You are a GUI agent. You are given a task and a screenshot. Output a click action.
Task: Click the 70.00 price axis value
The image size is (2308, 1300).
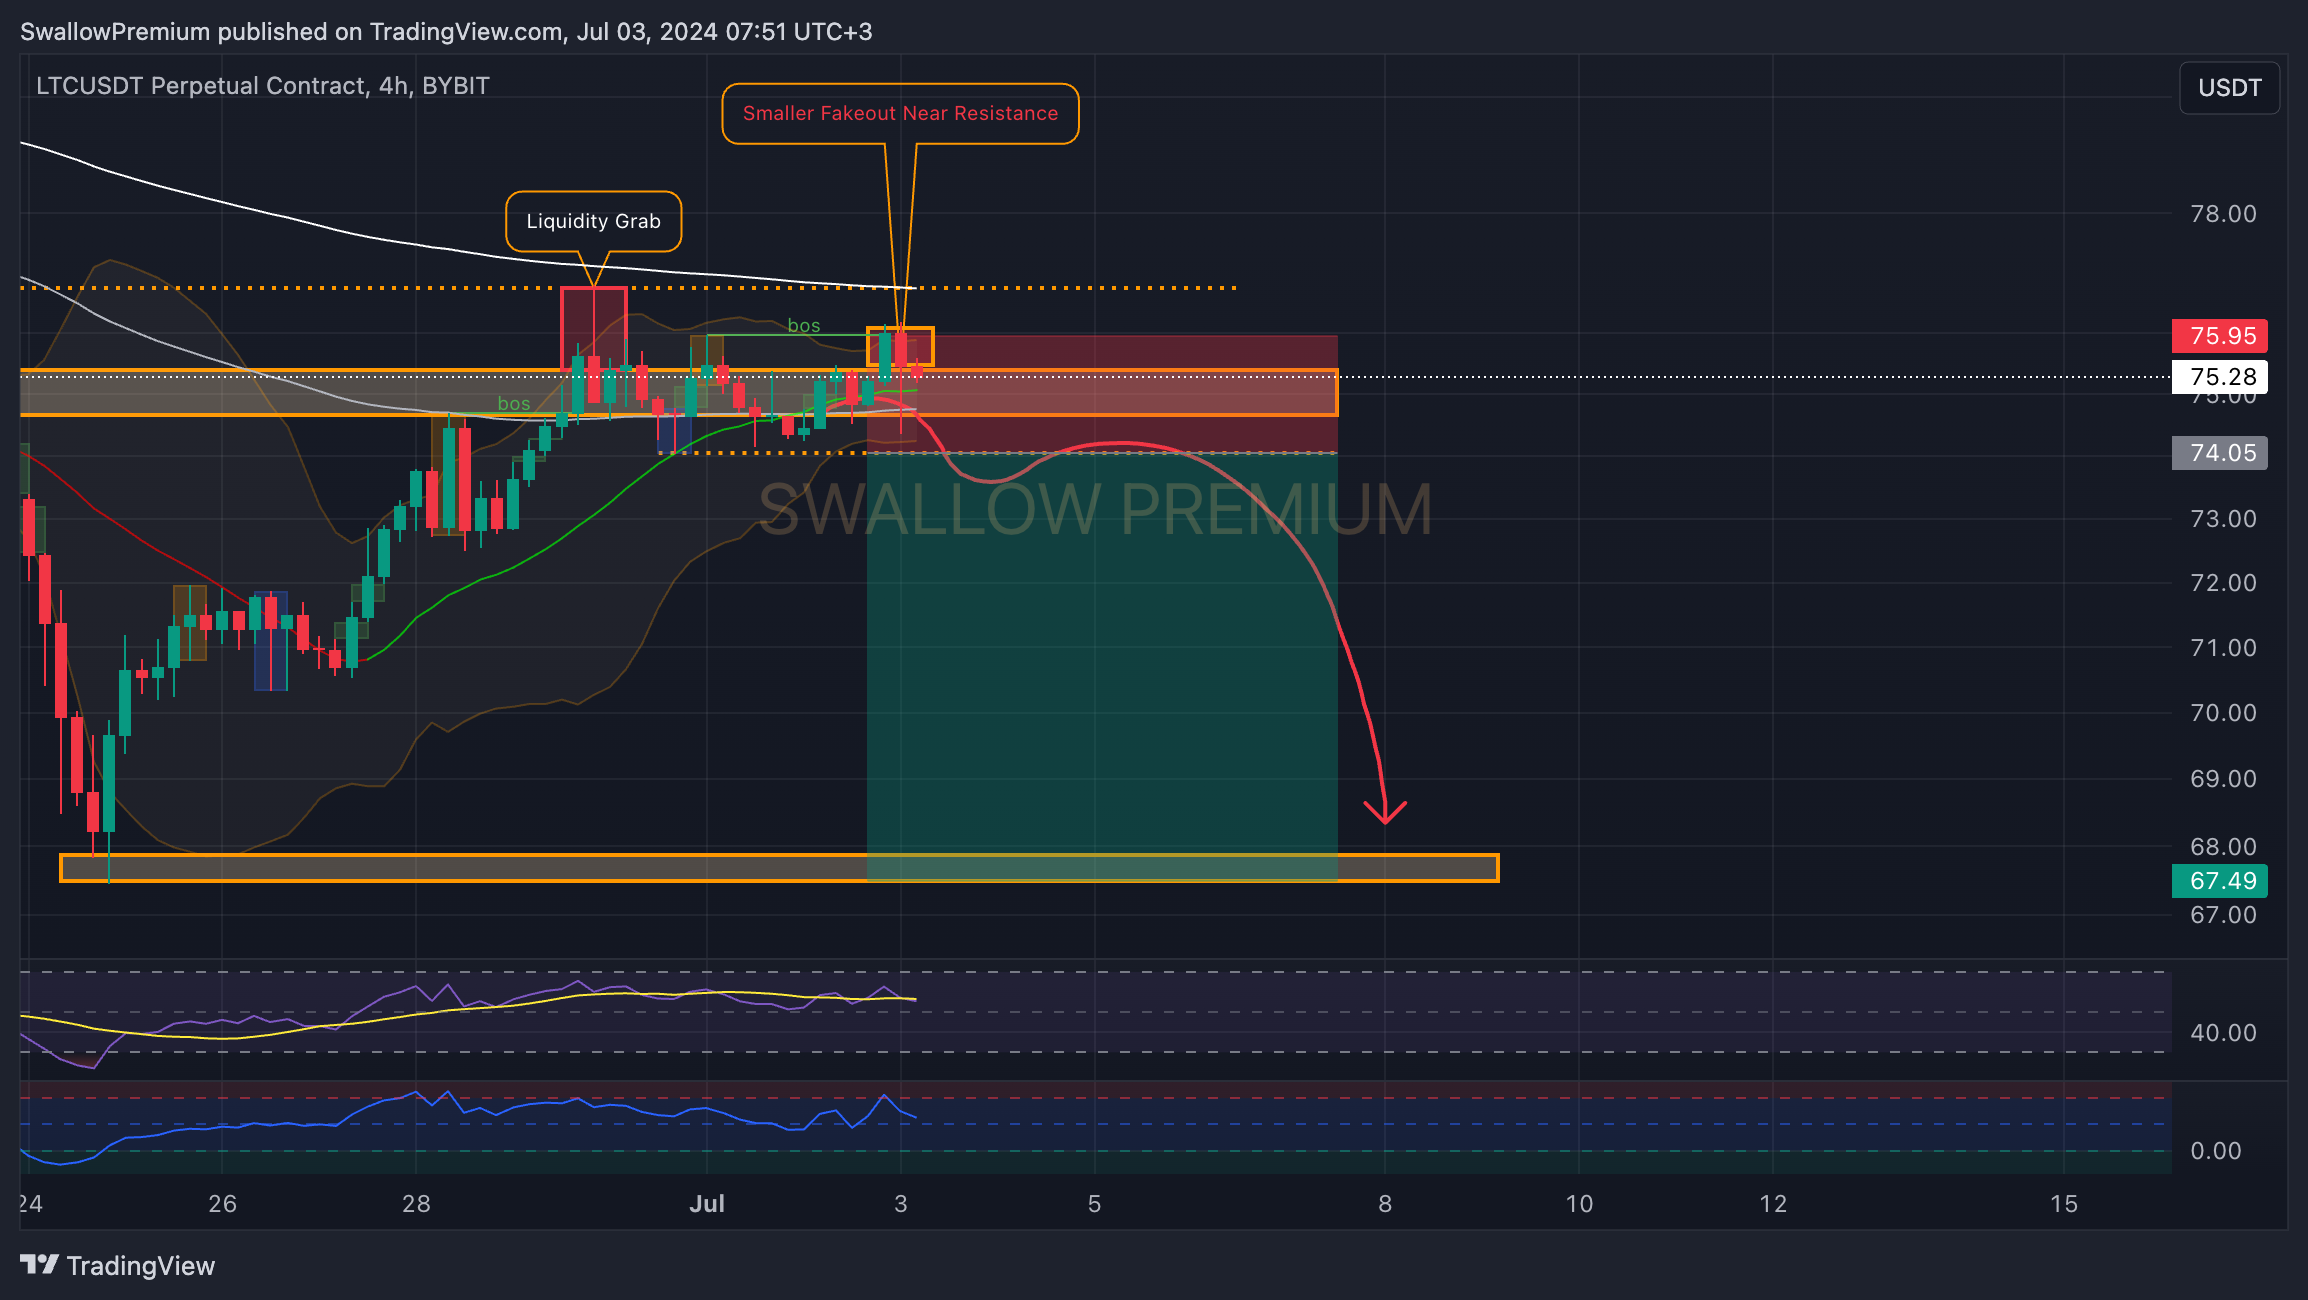coord(2223,713)
